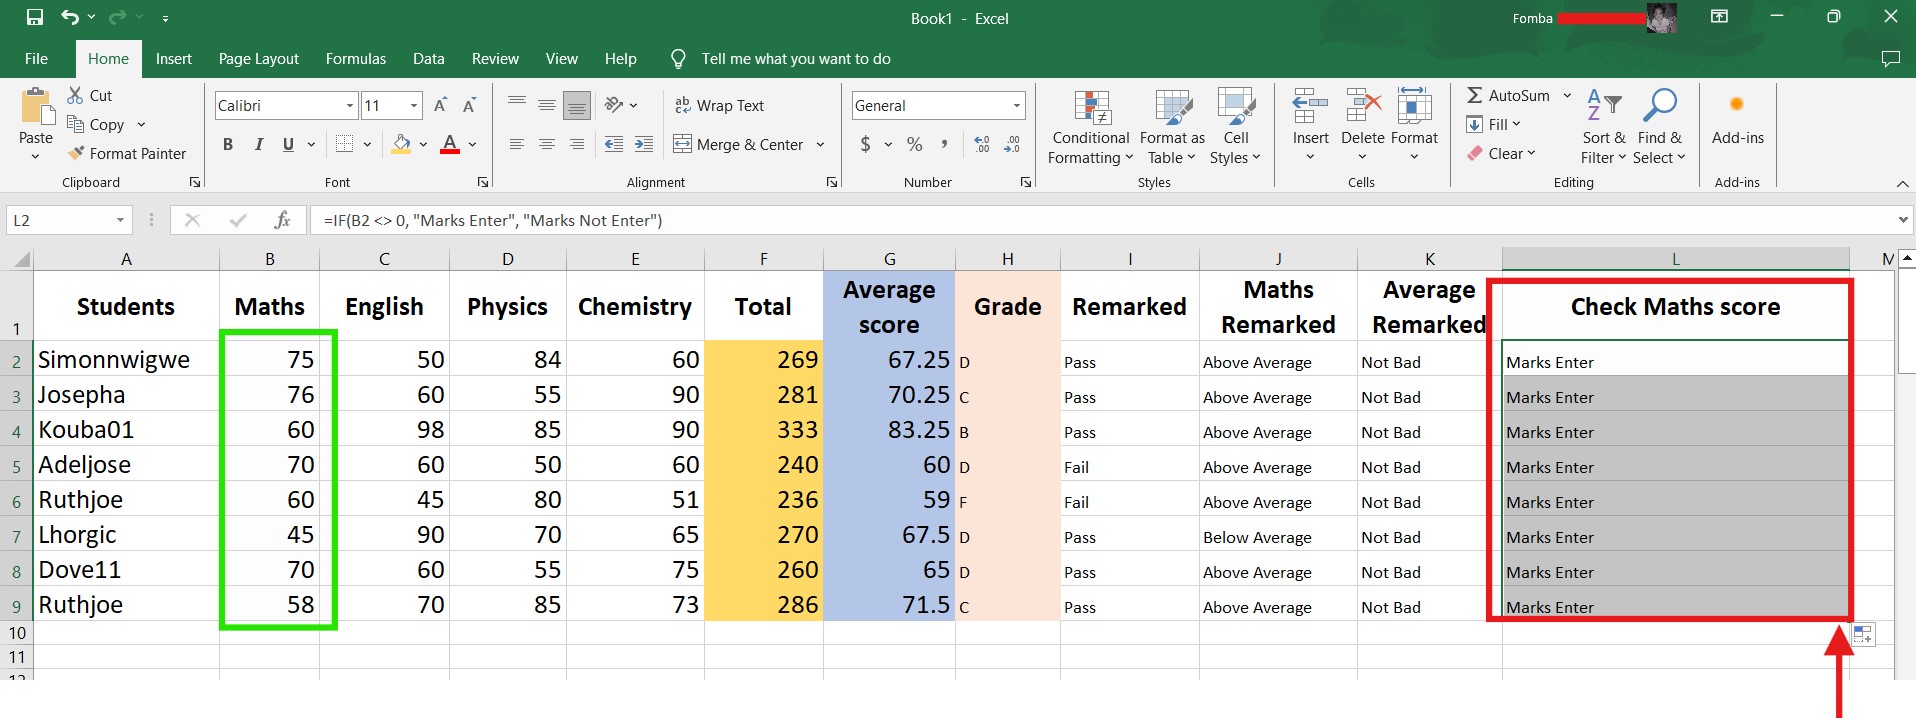Toggle Wrap Text on selected cells
Image resolution: width=1916 pixels, height=719 pixels.
point(719,105)
